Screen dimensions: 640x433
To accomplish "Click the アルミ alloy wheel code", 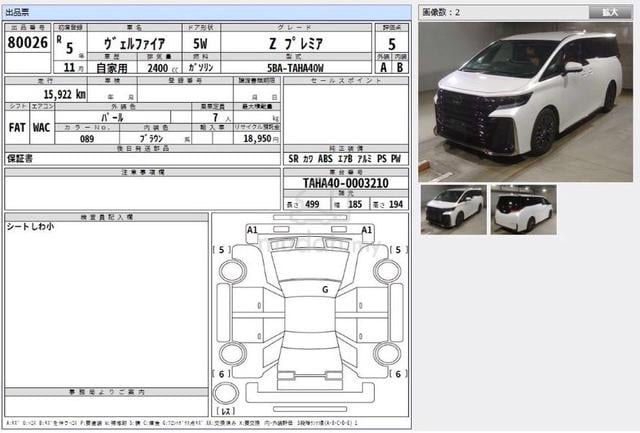I will (x=364, y=159).
